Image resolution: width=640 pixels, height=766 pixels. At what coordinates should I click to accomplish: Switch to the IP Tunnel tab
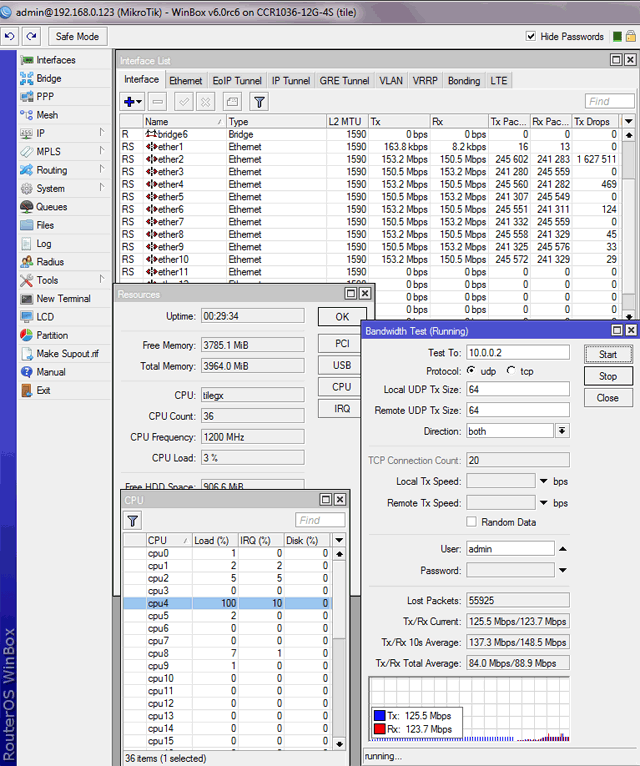[x=291, y=81]
